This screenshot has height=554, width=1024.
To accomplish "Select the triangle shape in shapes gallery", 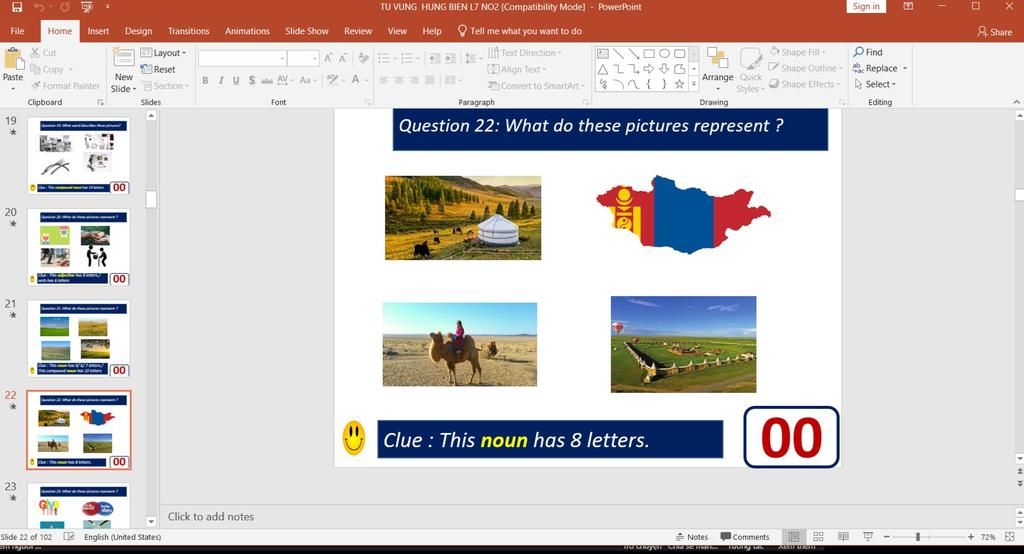I will 603,69.
